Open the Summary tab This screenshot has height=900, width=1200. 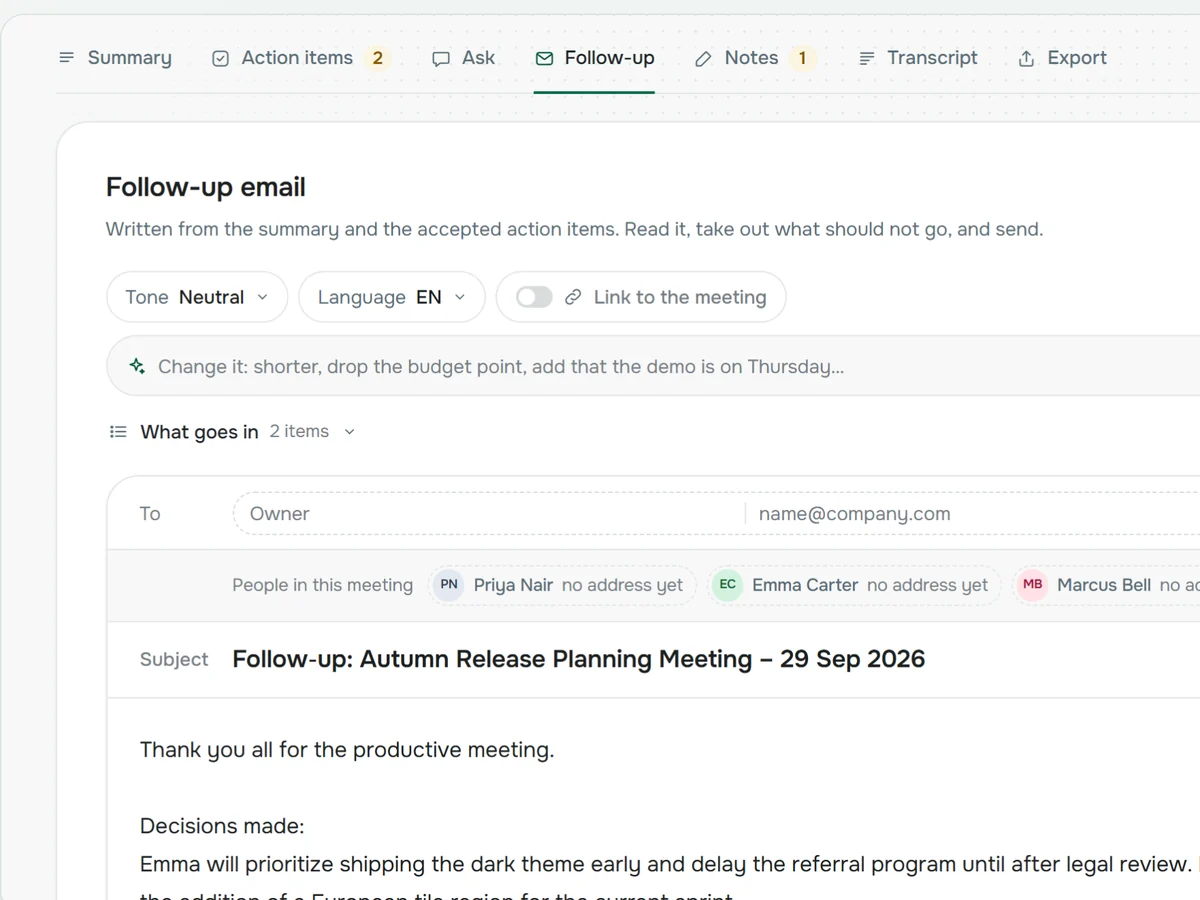(115, 58)
